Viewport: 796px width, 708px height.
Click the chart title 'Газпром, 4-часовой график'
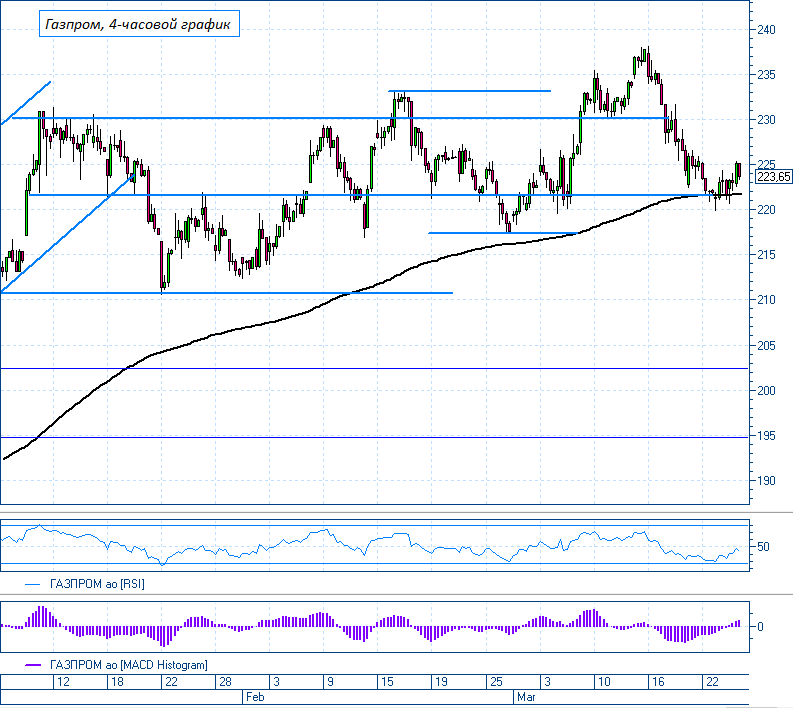click(139, 24)
